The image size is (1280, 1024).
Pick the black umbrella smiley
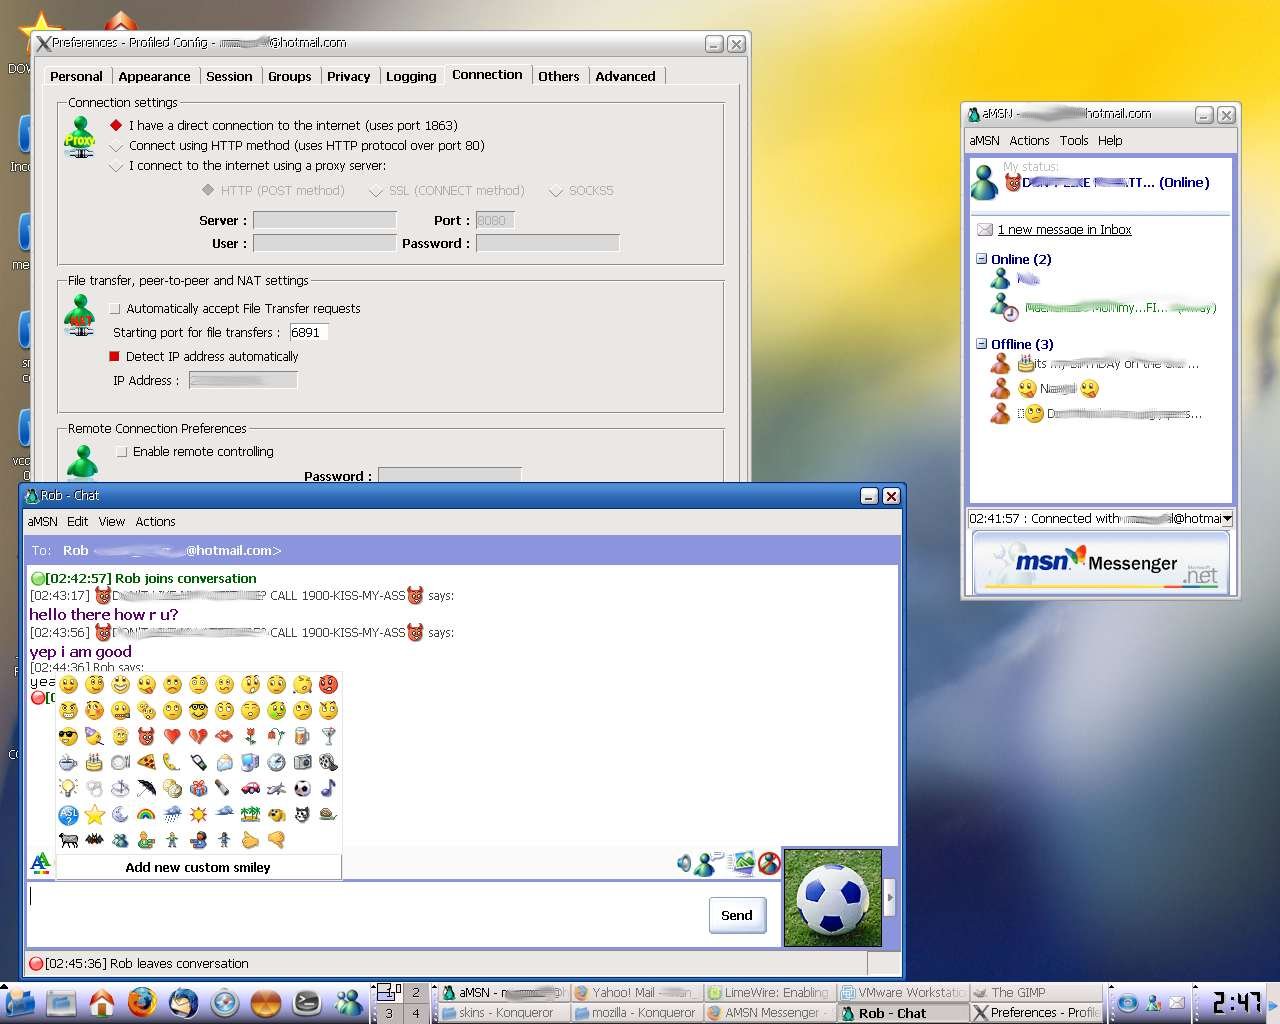[146, 789]
